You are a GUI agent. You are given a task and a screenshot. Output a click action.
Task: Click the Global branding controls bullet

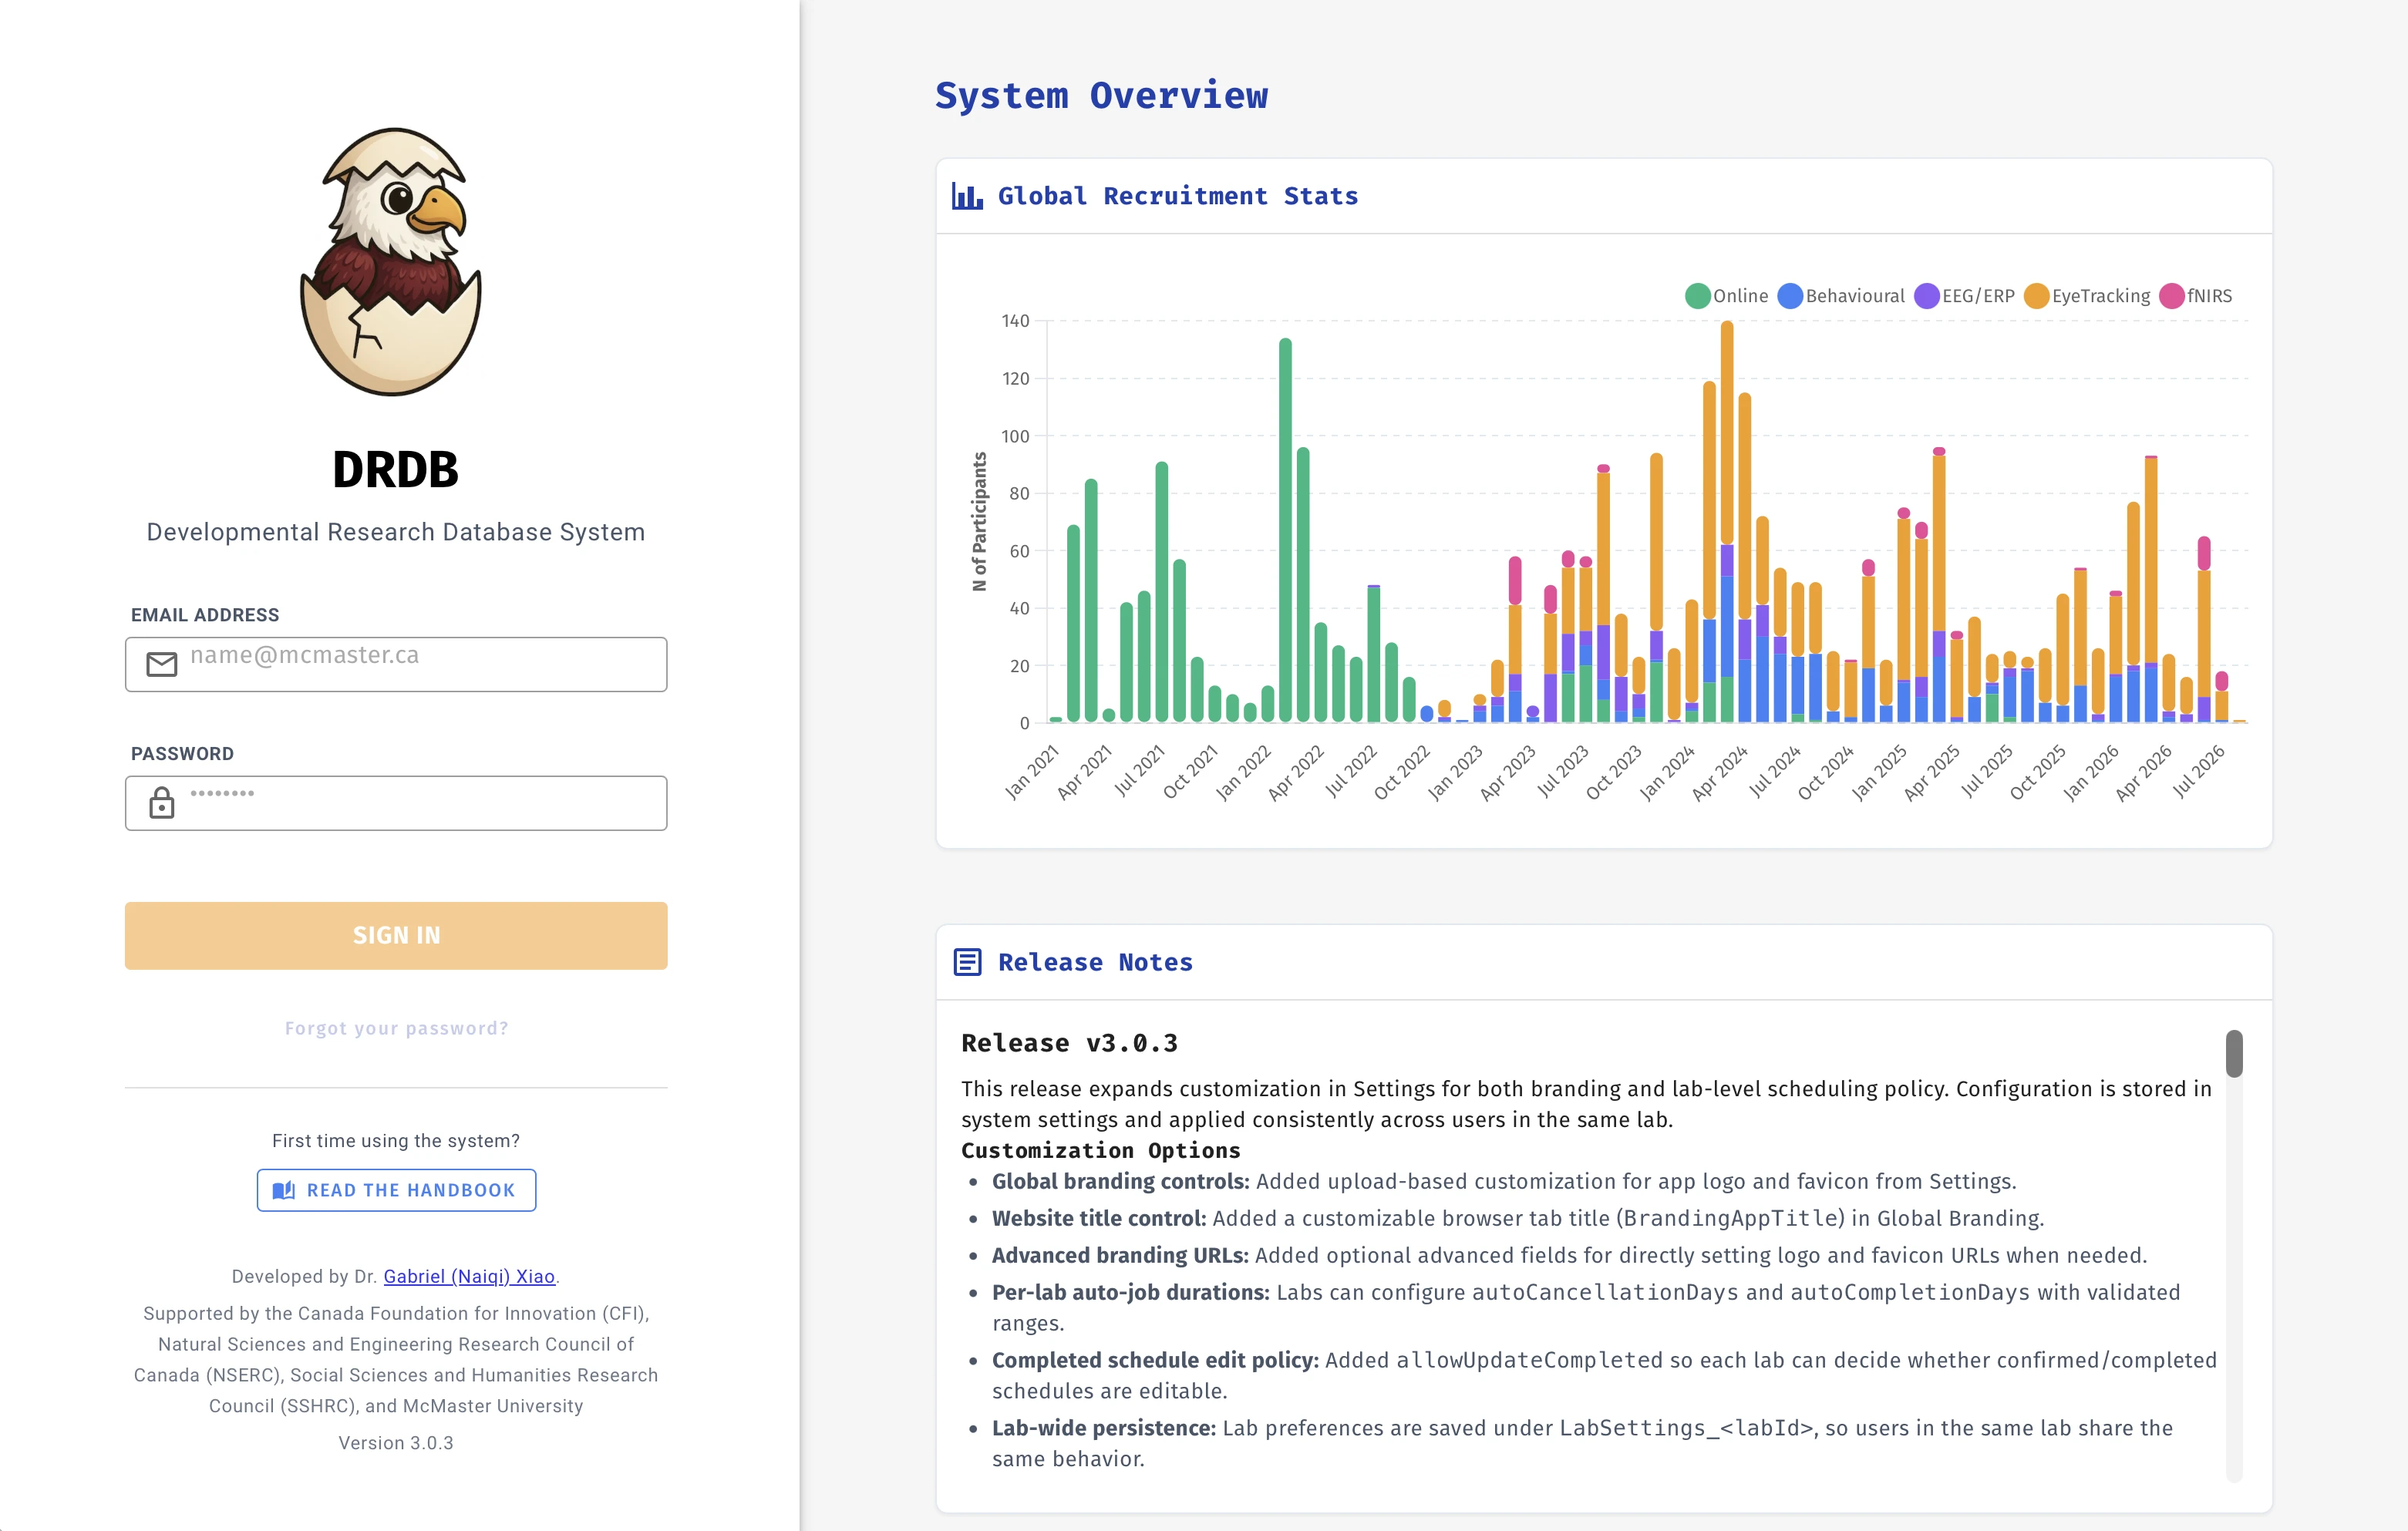pos(1503,1181)
